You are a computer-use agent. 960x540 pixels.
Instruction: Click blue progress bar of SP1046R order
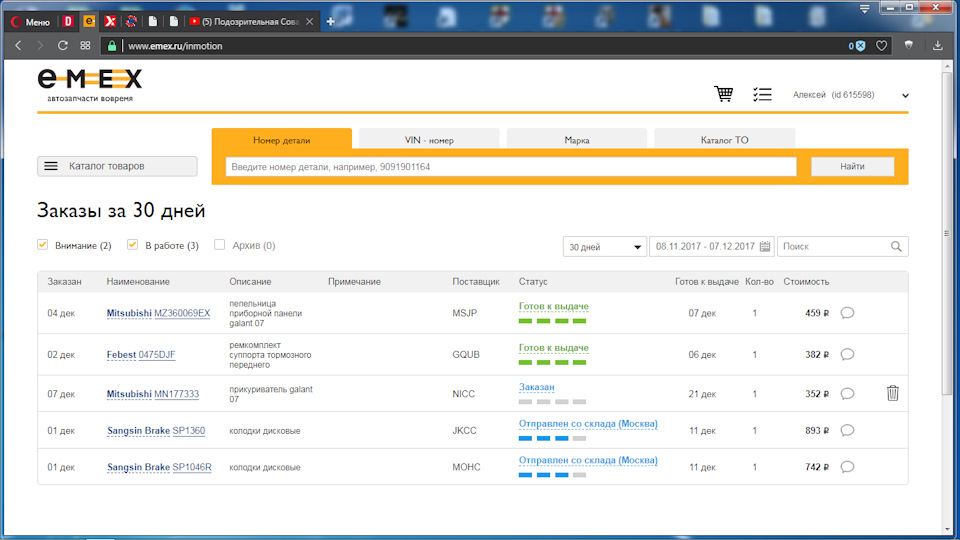552,475
